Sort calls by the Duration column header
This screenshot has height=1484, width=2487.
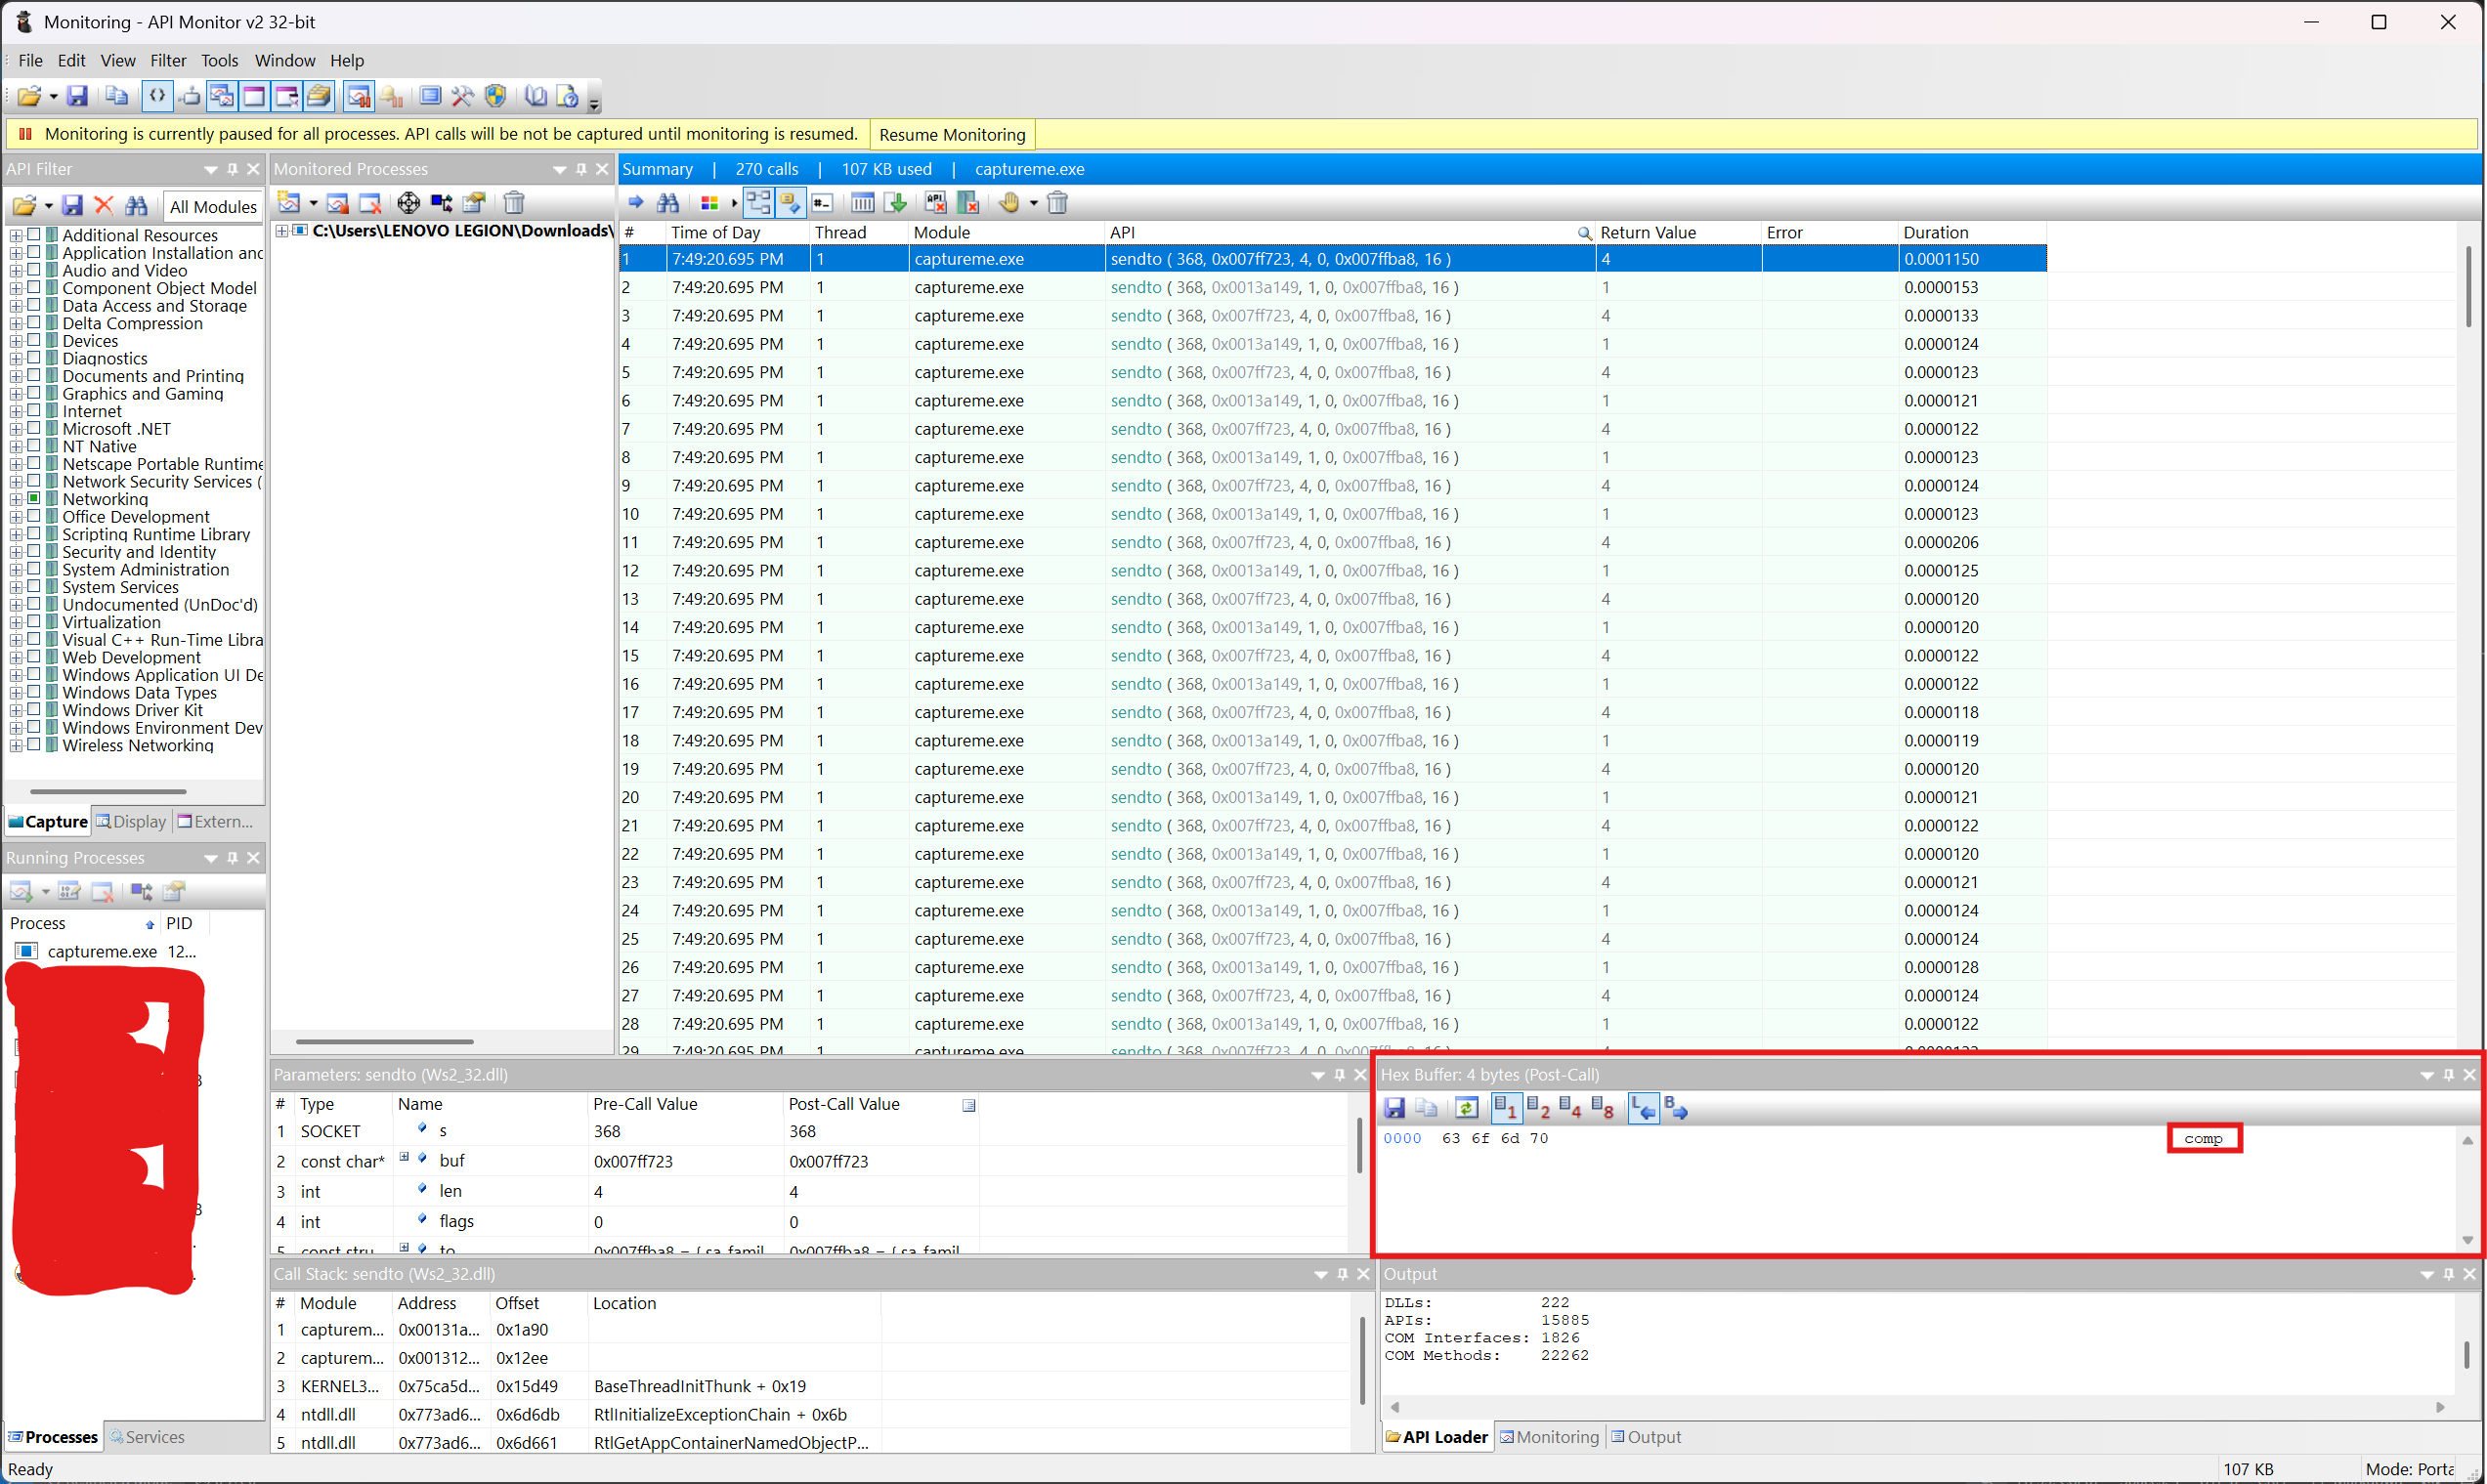pos(1935,232)
